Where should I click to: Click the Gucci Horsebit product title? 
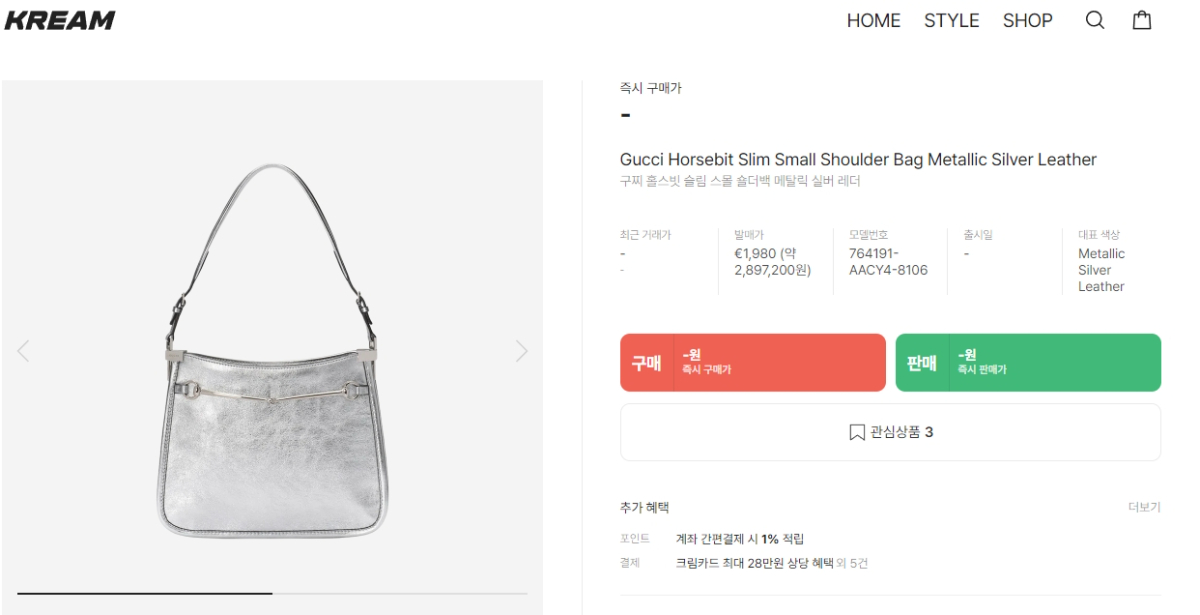pyautogui.click(x=858, y=160)
